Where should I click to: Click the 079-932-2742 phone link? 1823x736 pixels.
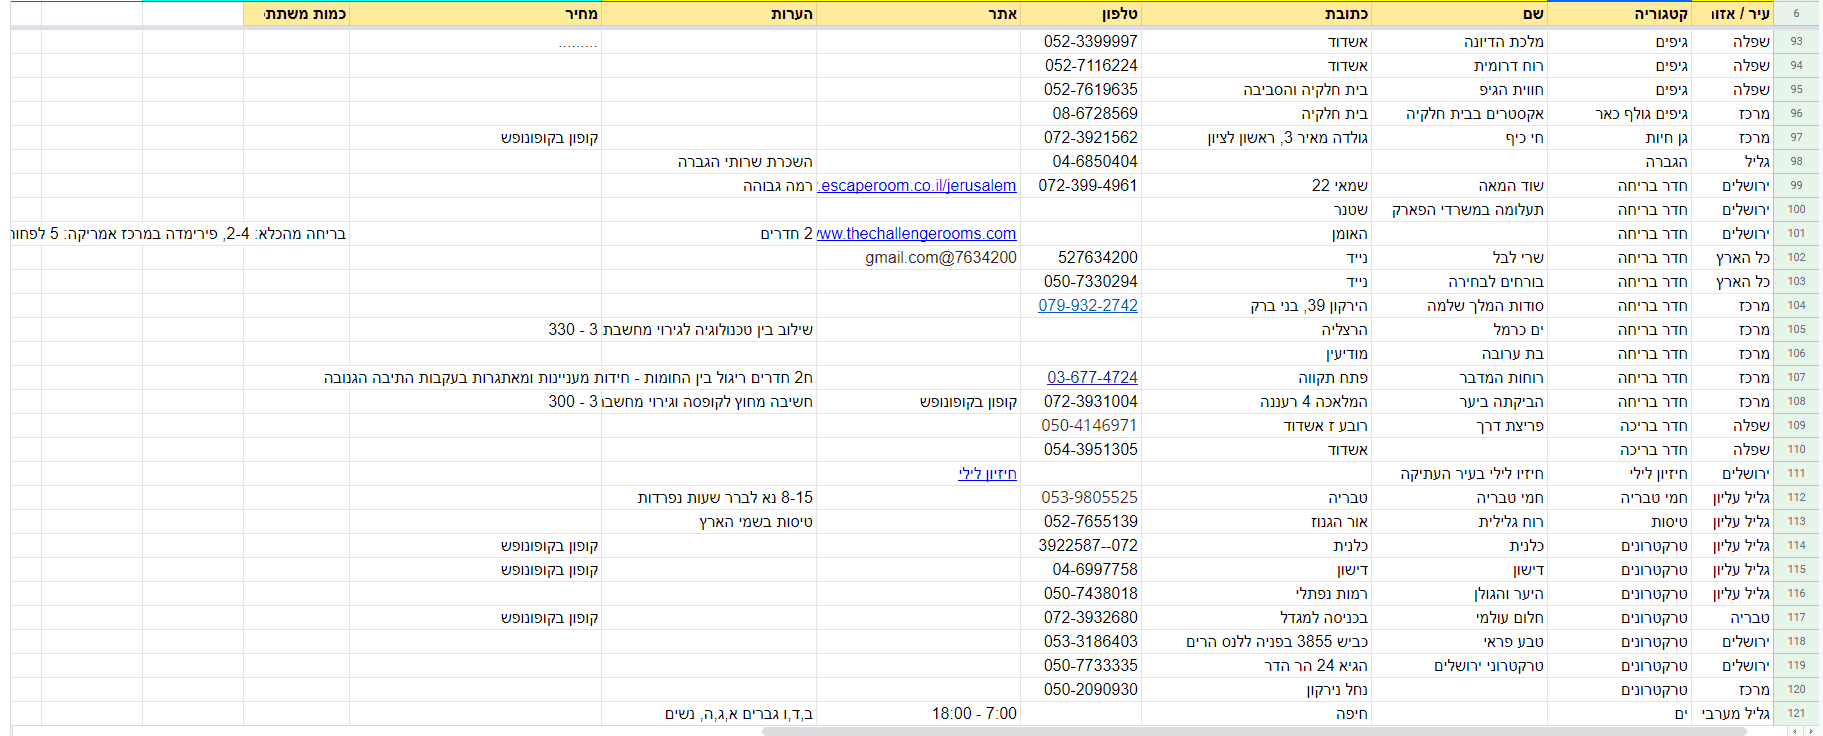tap(1088, 306)
